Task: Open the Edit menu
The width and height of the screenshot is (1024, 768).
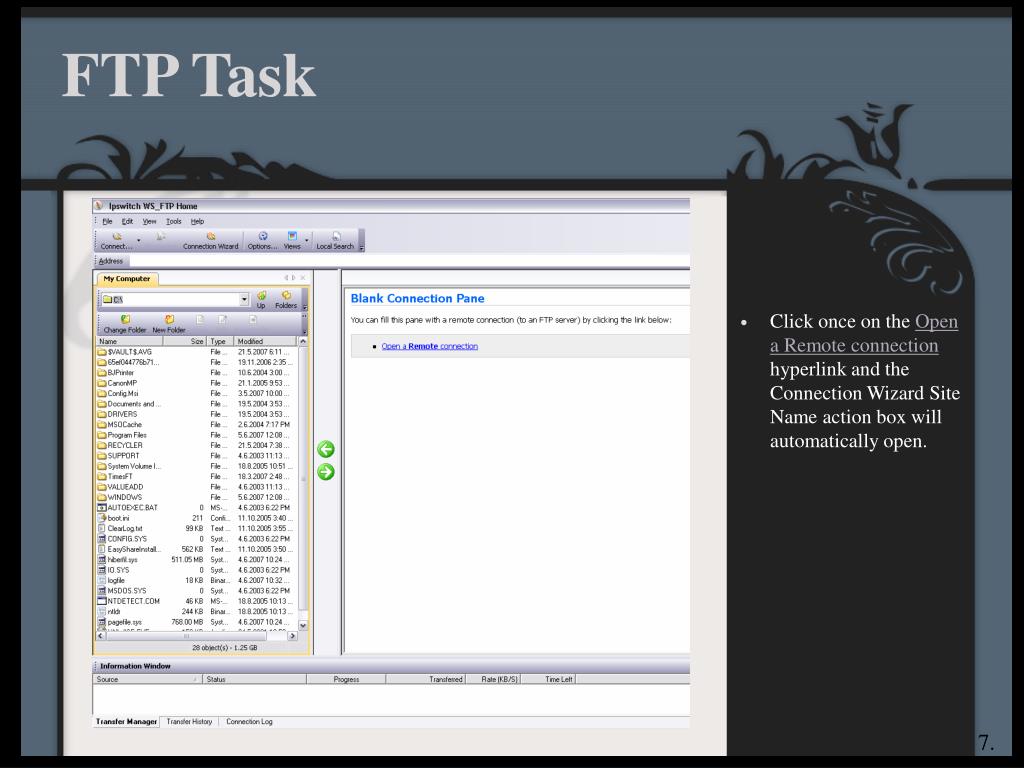Action: pos(127,221)
